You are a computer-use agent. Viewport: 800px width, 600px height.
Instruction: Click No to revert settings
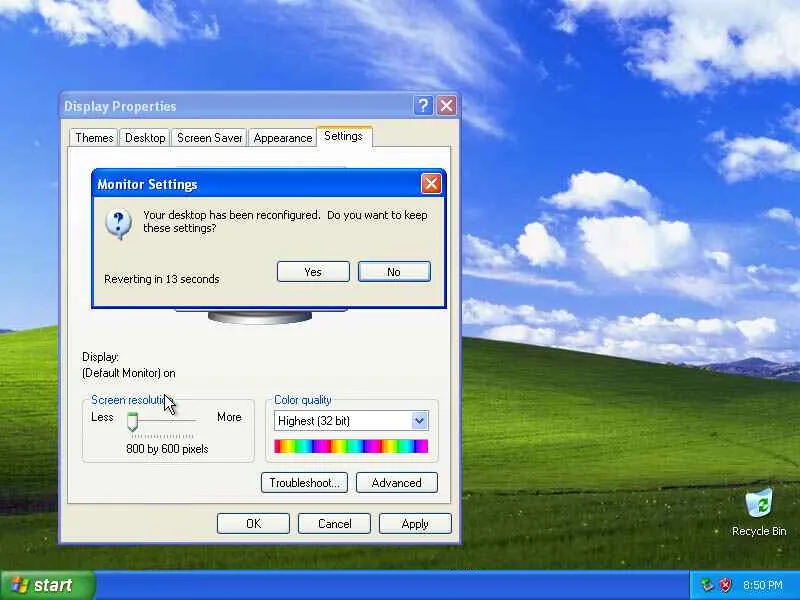tap(394, 272)
